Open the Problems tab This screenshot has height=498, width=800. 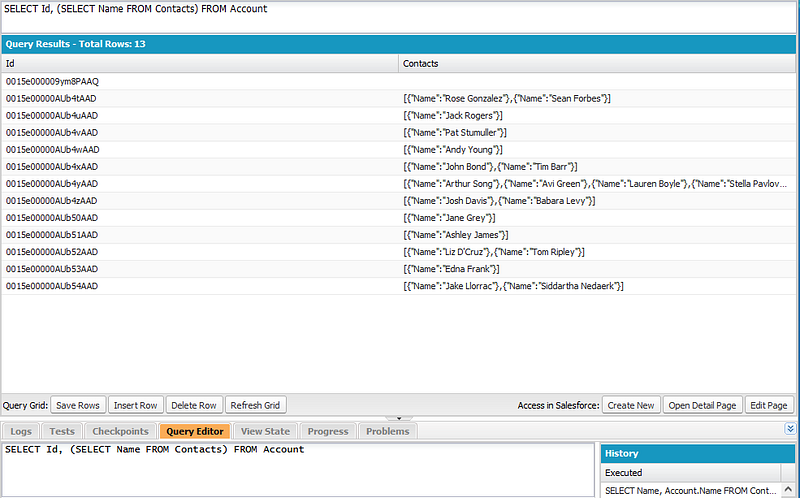tap(388, 431)
